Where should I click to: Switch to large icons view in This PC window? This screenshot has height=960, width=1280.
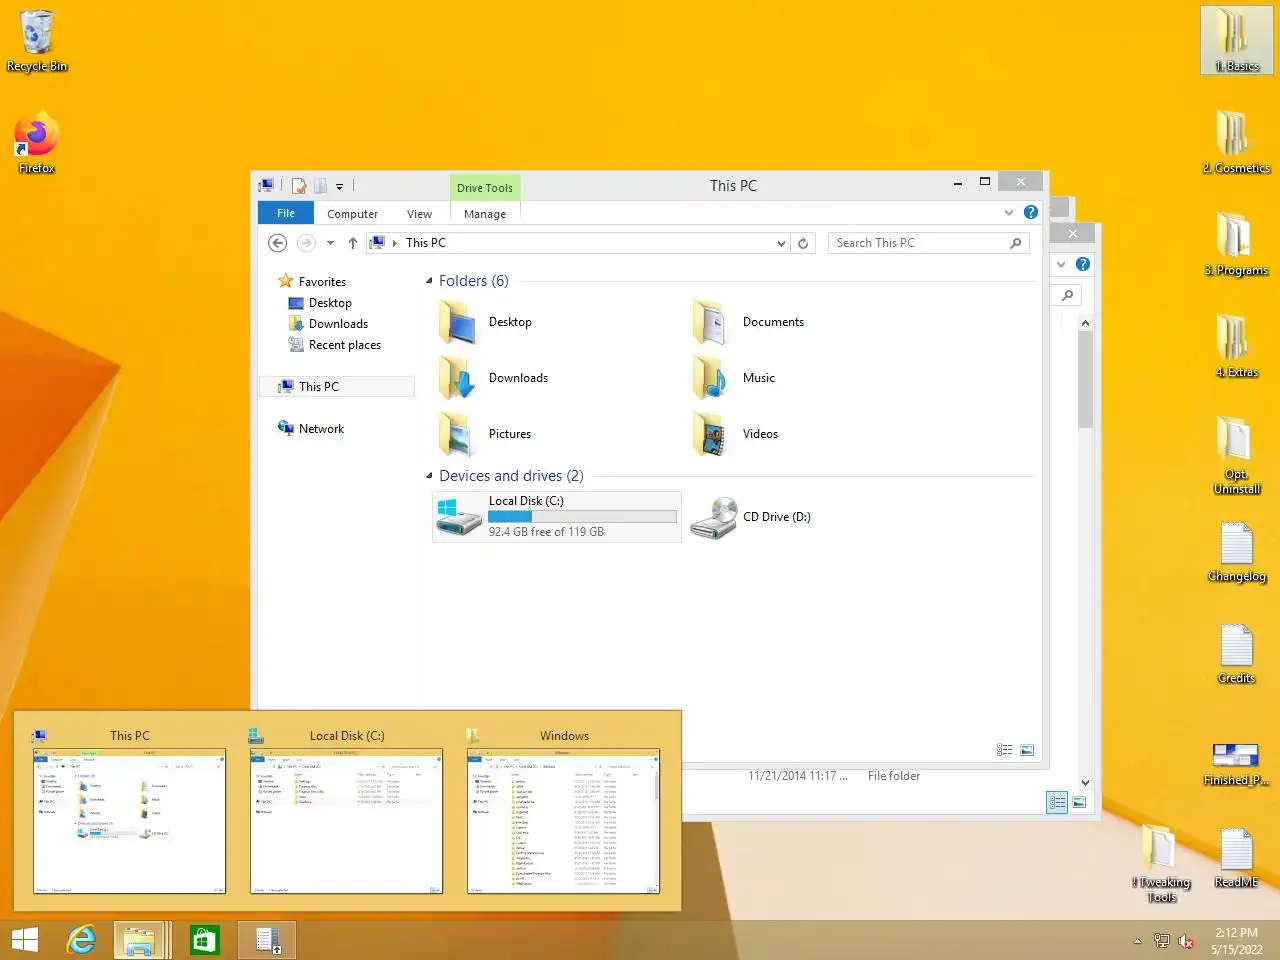coord(1027,750)
